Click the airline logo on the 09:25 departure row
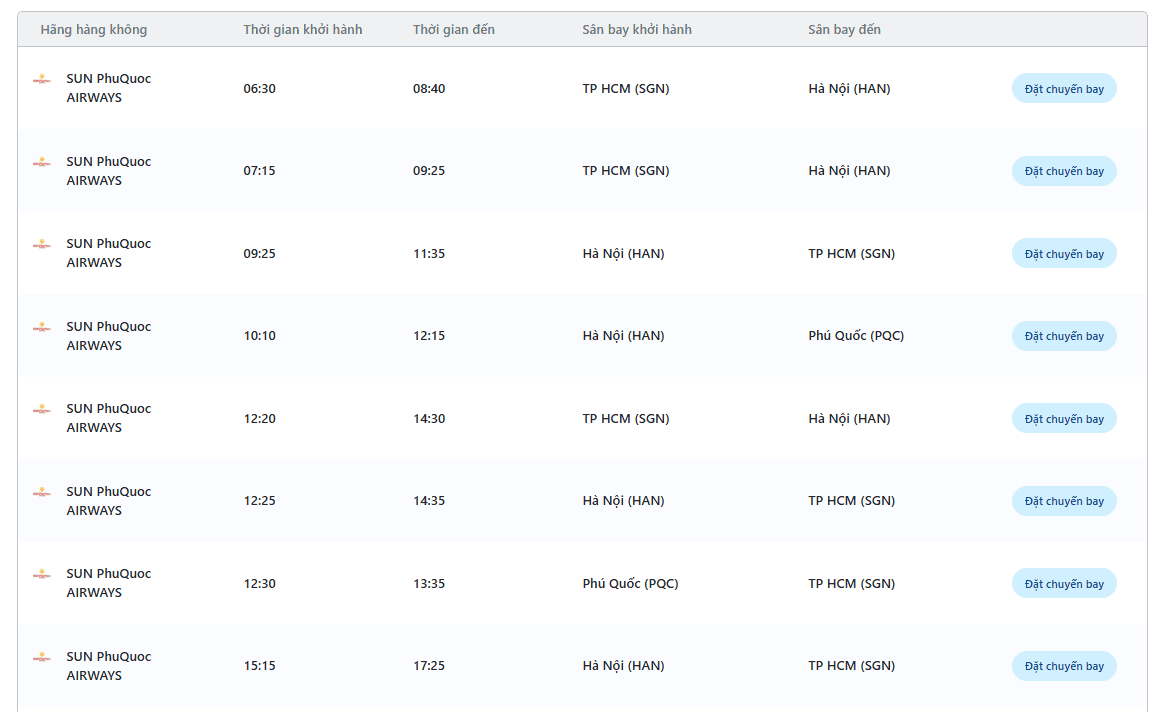This screenshot has width=1157, height=712. 42,244
